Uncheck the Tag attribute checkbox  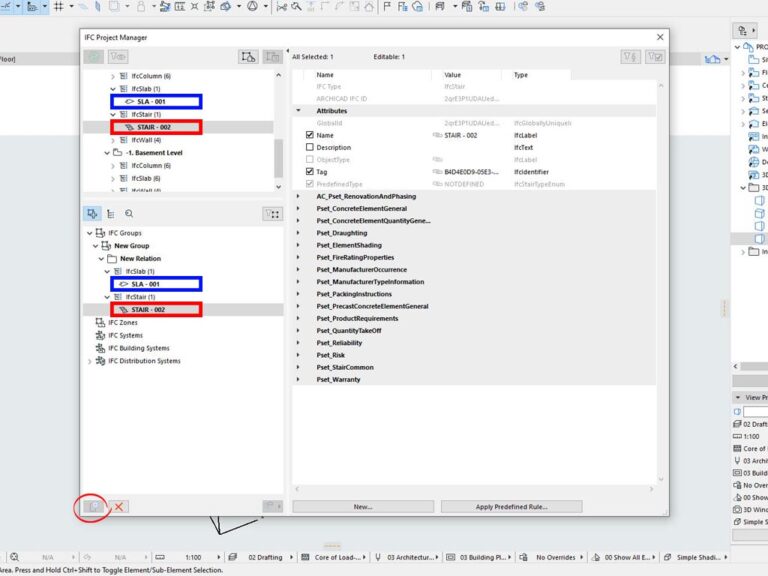[310, 171]
